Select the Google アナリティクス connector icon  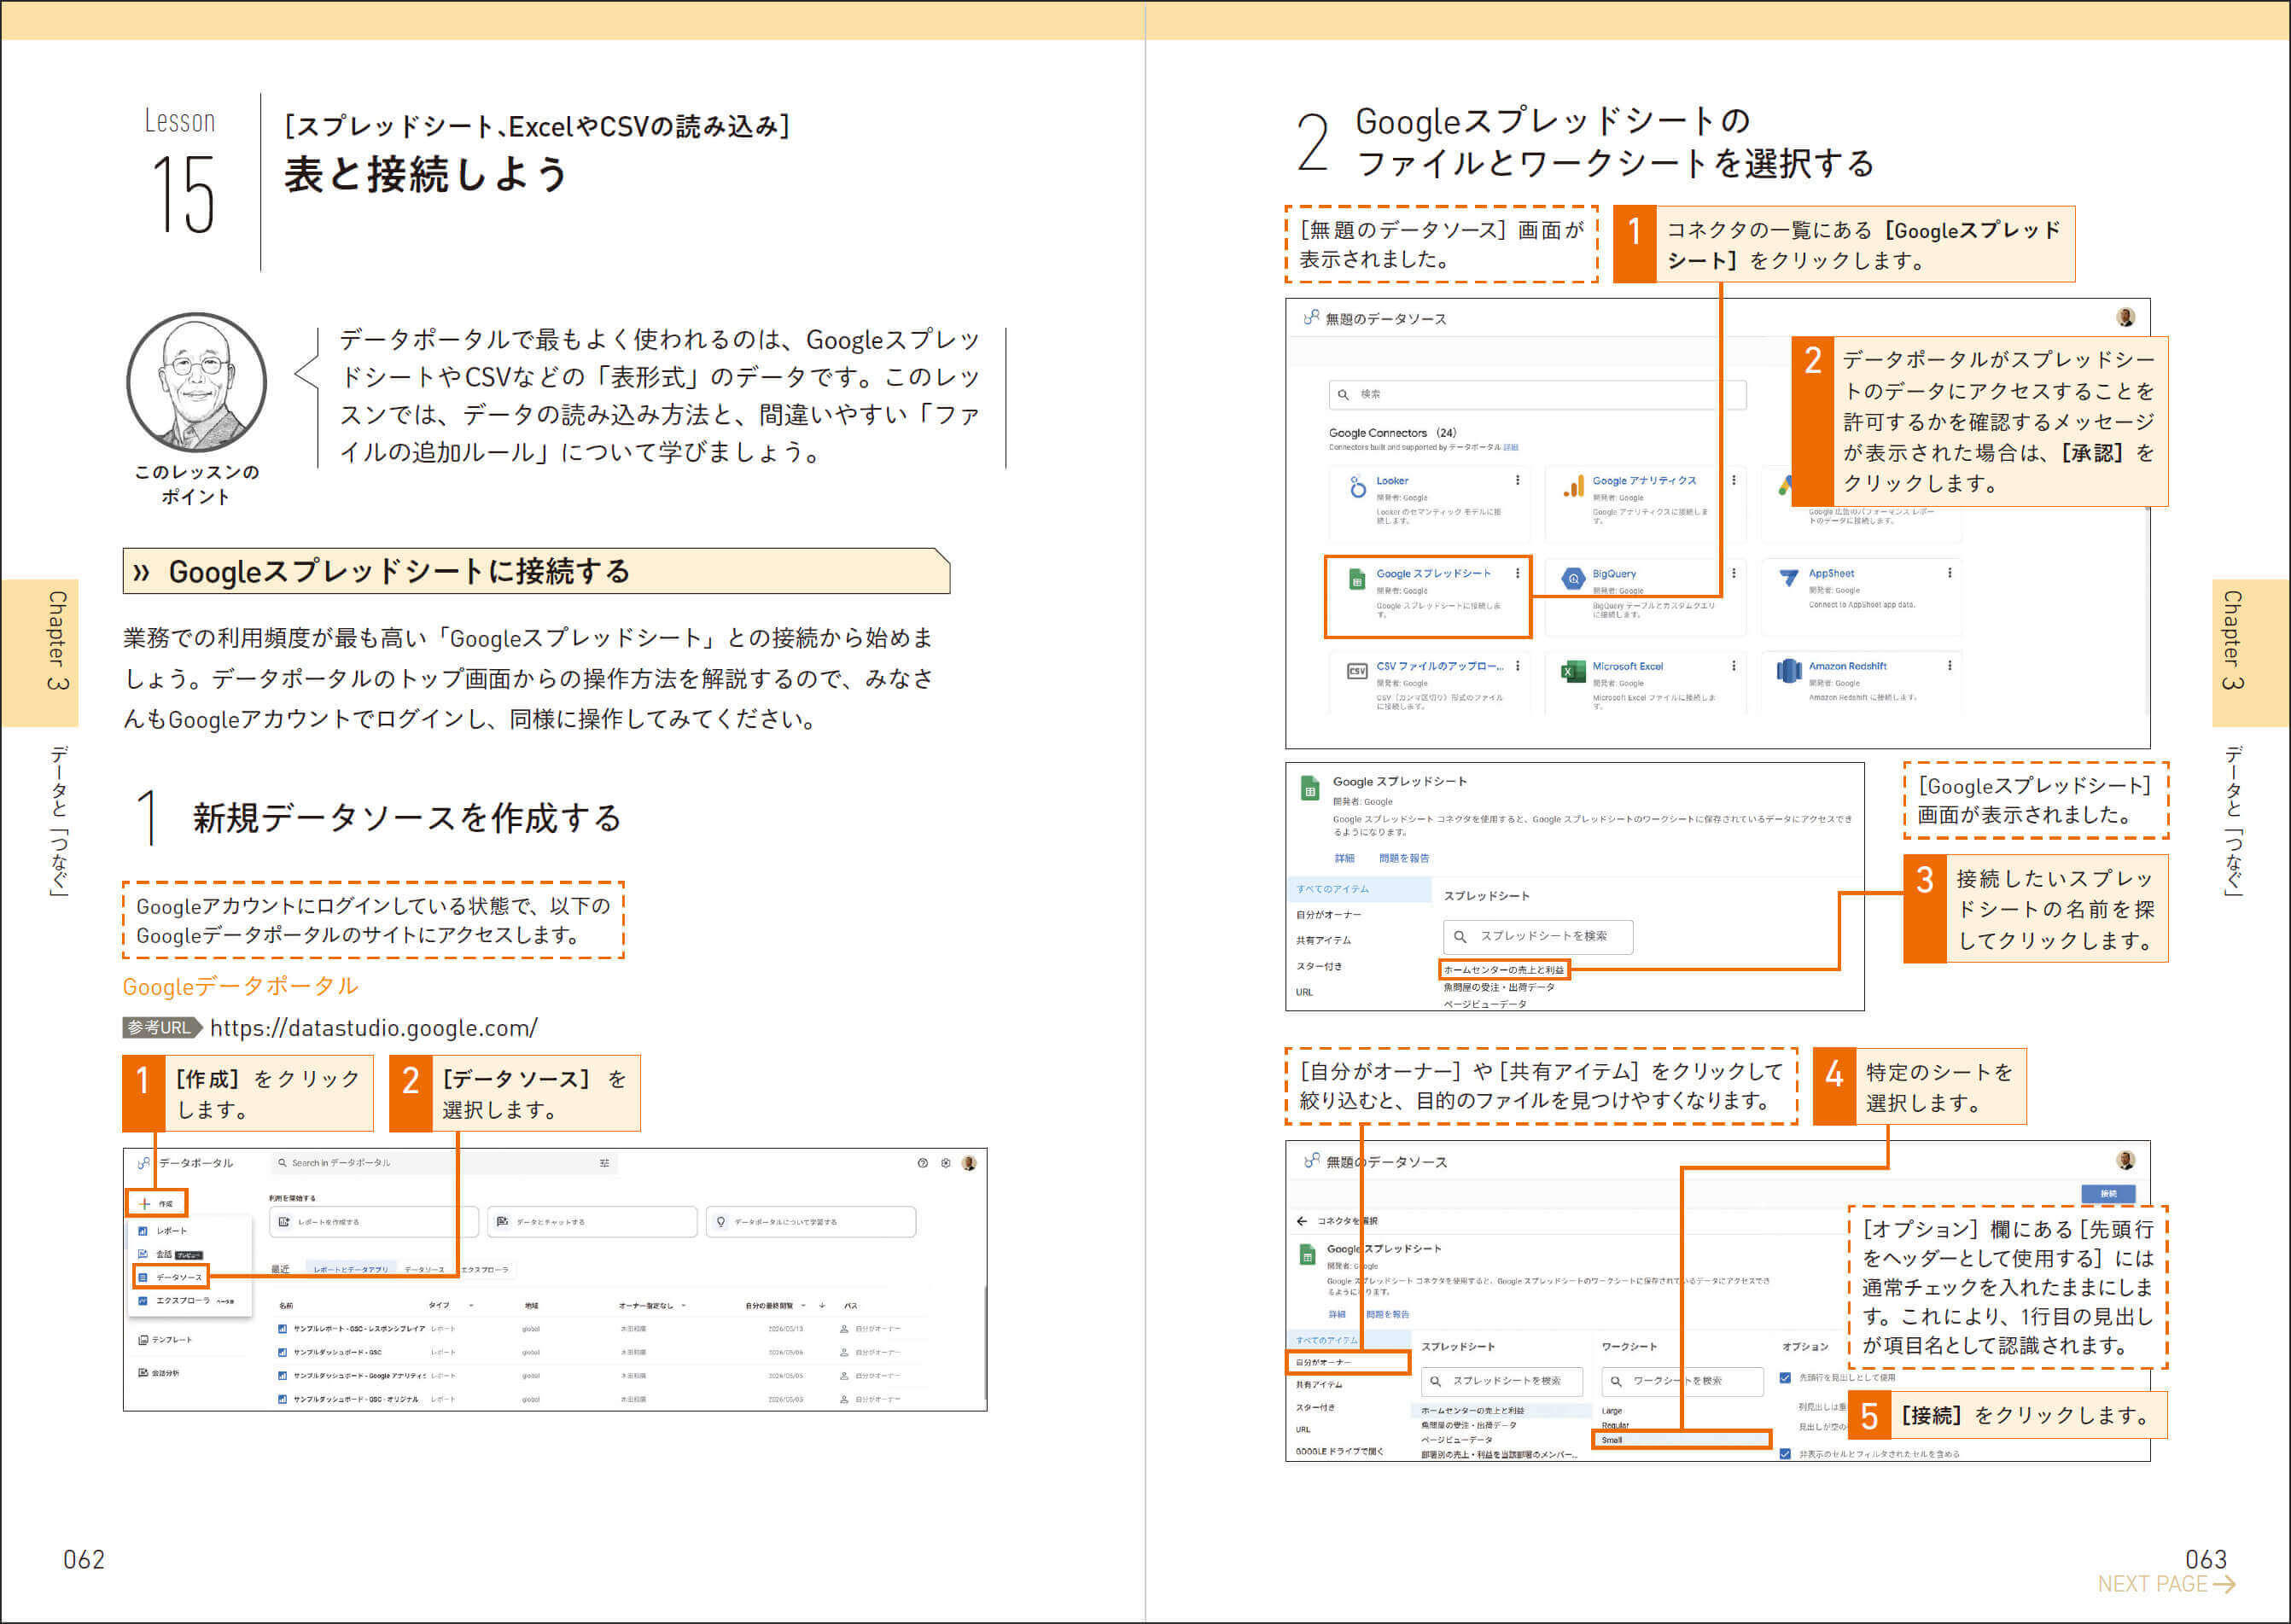(1573, 486)
